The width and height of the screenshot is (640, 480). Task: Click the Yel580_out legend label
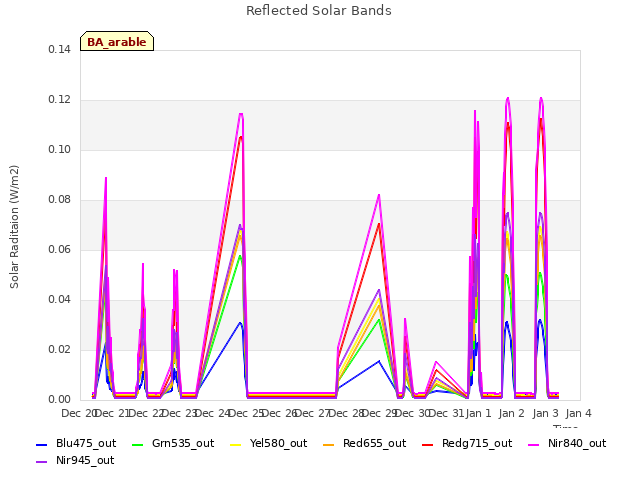(278, 443)
